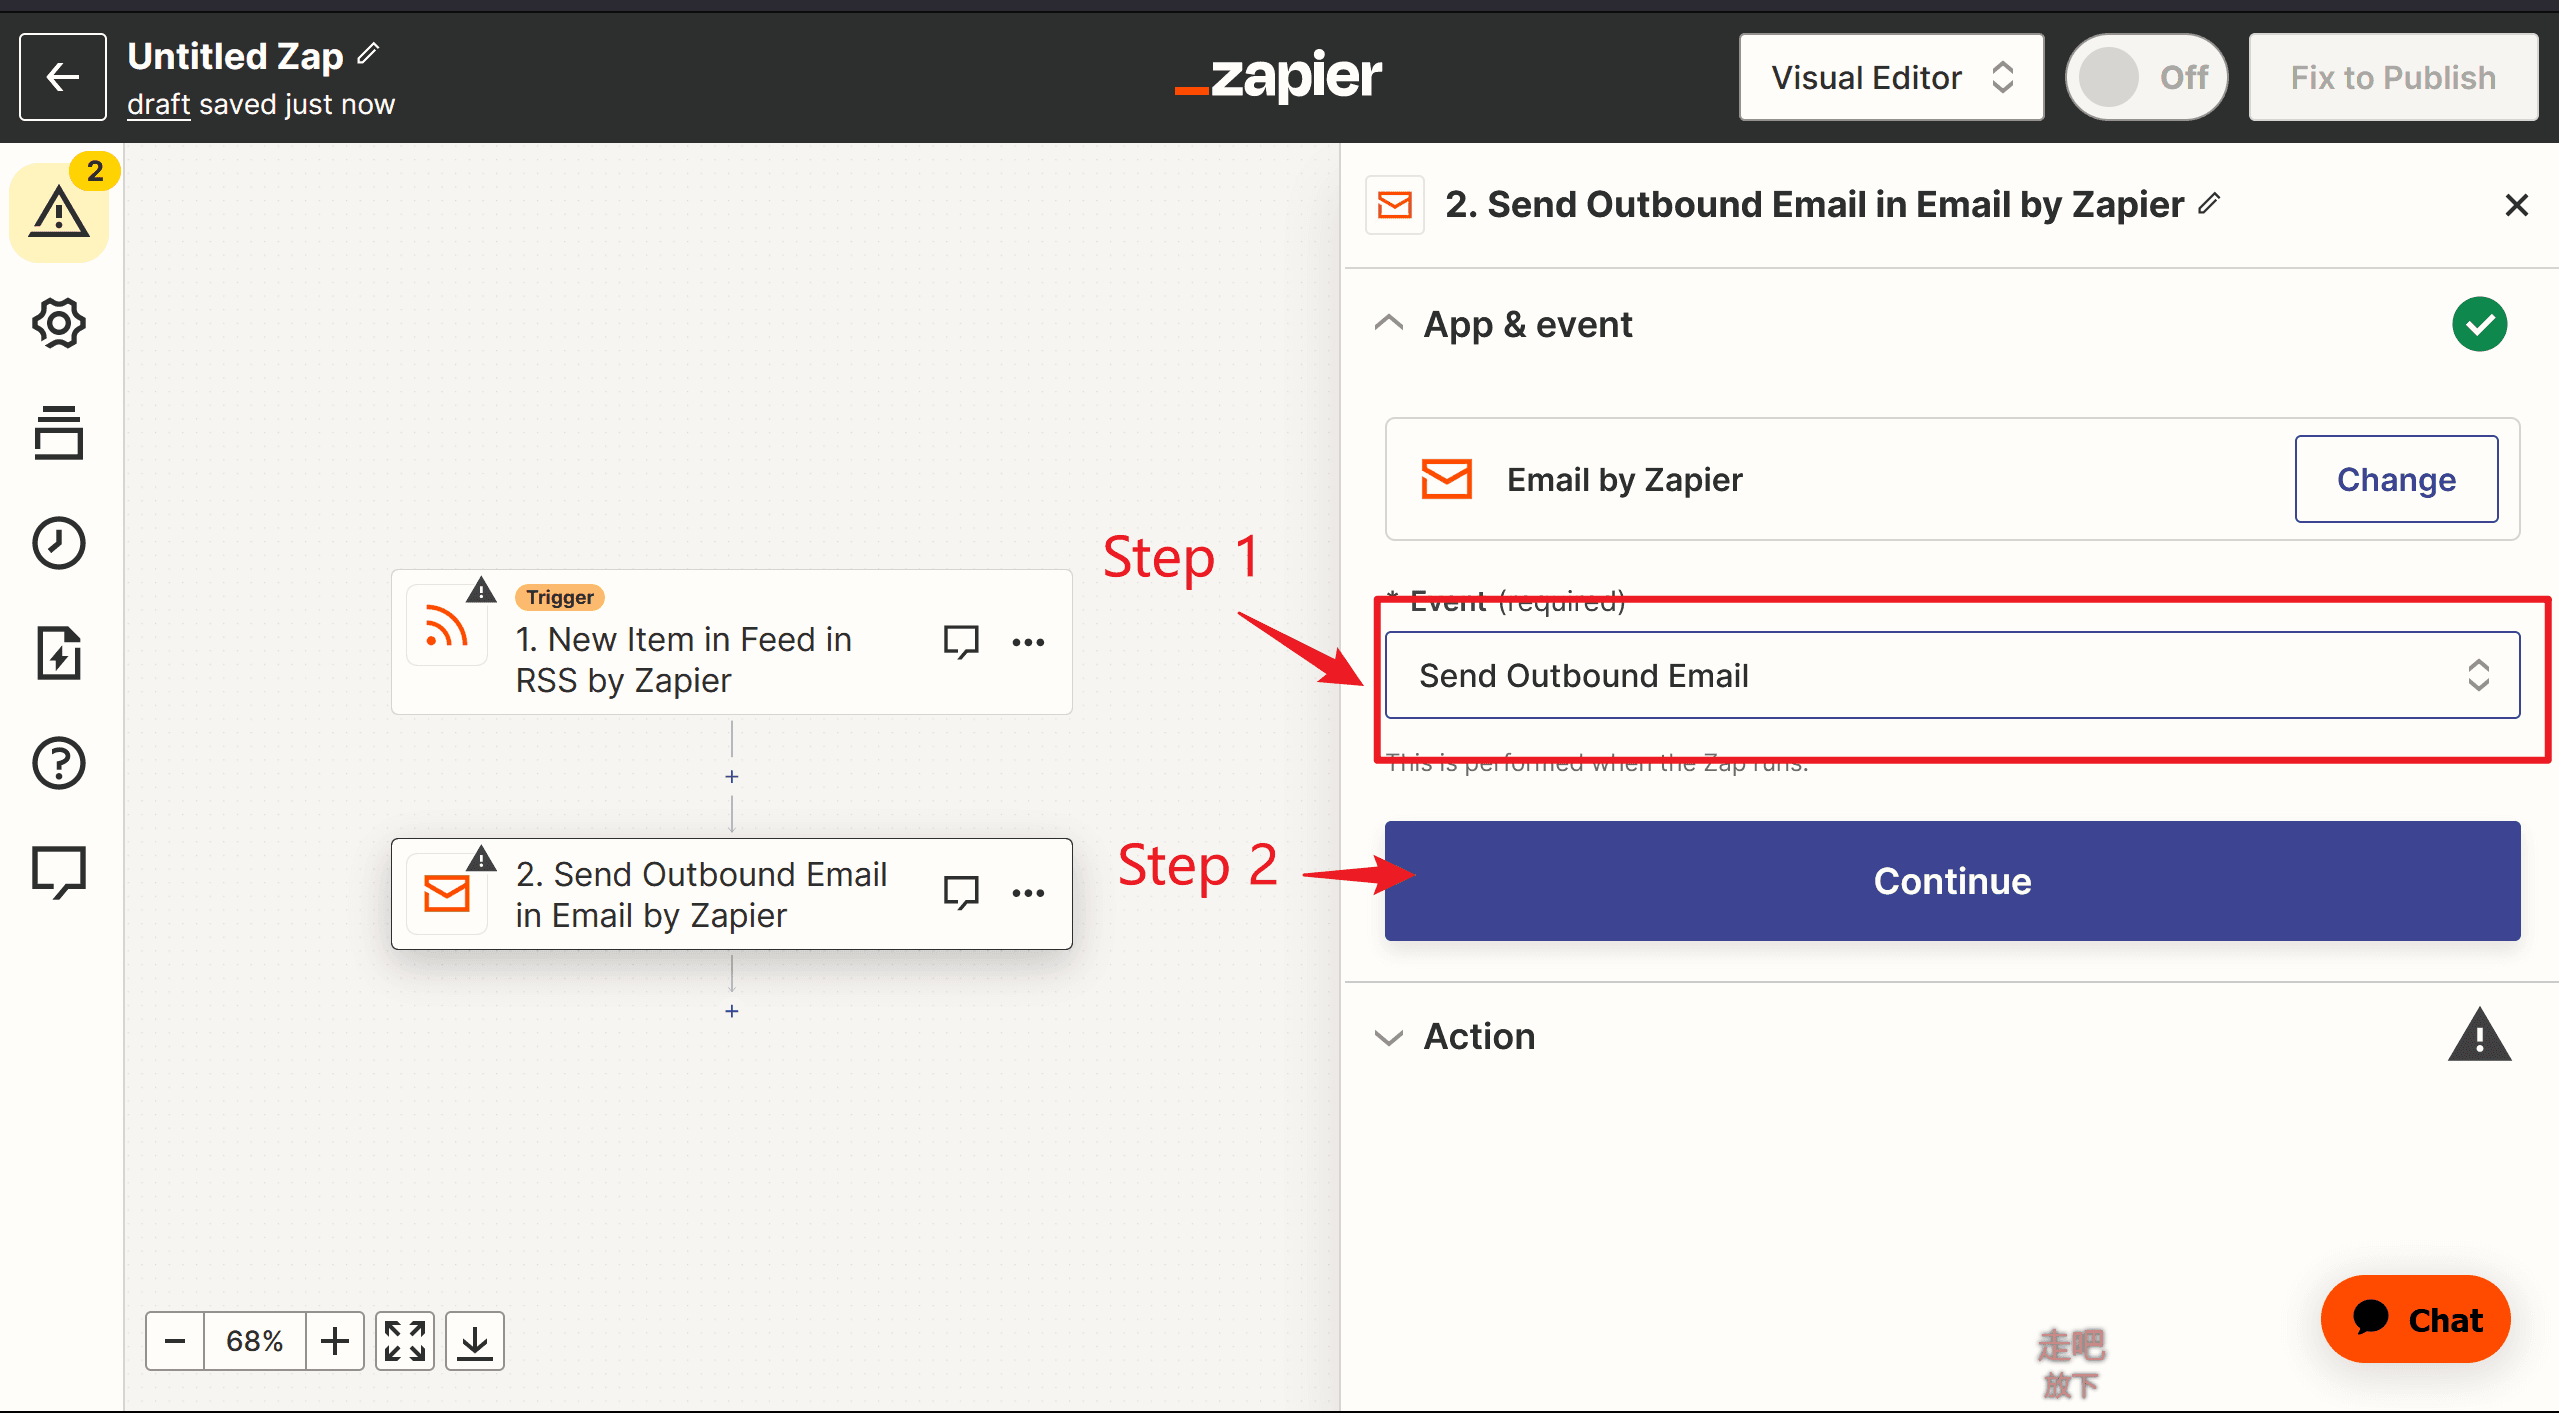Image resolution: width=2559 pixels, height=1413 pixels.
Task: Click the Email by Zapier action icon
Action: pyautogui.click(x=1447, y=479)
